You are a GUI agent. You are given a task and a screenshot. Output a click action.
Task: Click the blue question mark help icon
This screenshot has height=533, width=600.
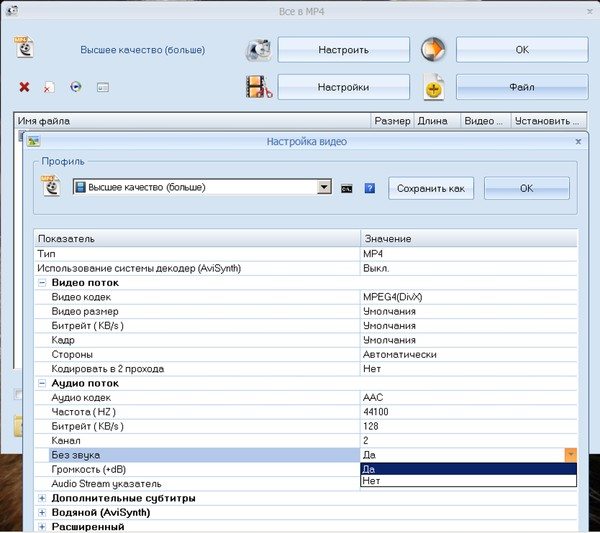coord(370,188)
